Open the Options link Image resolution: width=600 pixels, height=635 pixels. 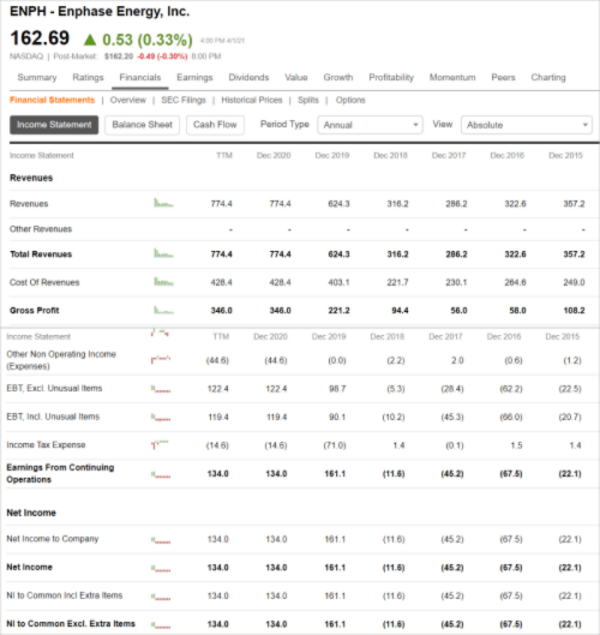coord(350,100)
